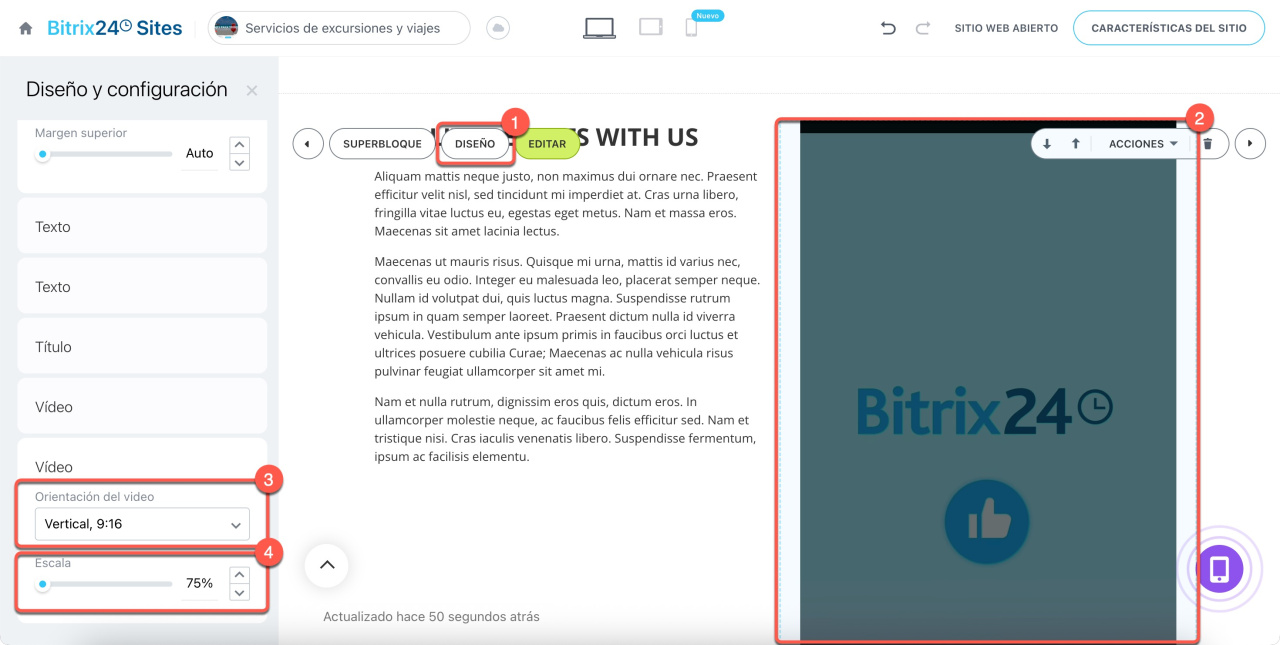The width and height of the screenshot is (1280, 645).
Task: Close the Diseño y configuración panel
Action: (252, 90)
